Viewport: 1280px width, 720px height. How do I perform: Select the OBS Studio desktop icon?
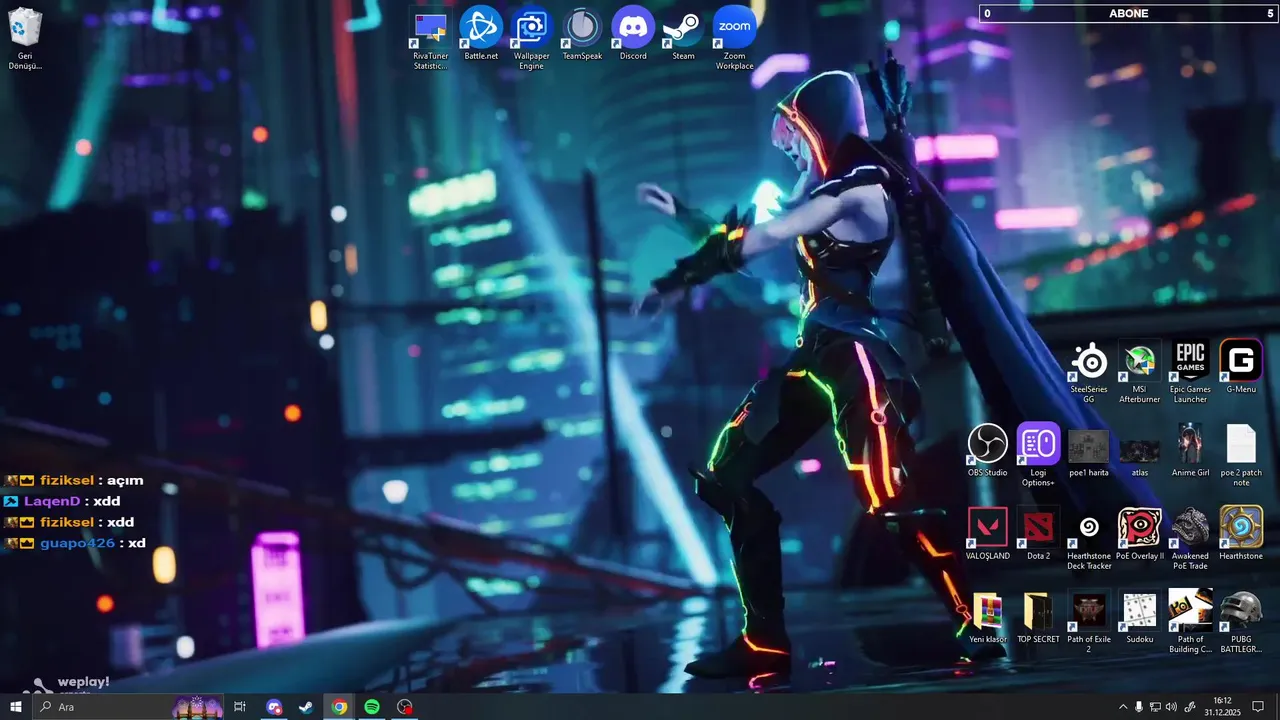988,450
